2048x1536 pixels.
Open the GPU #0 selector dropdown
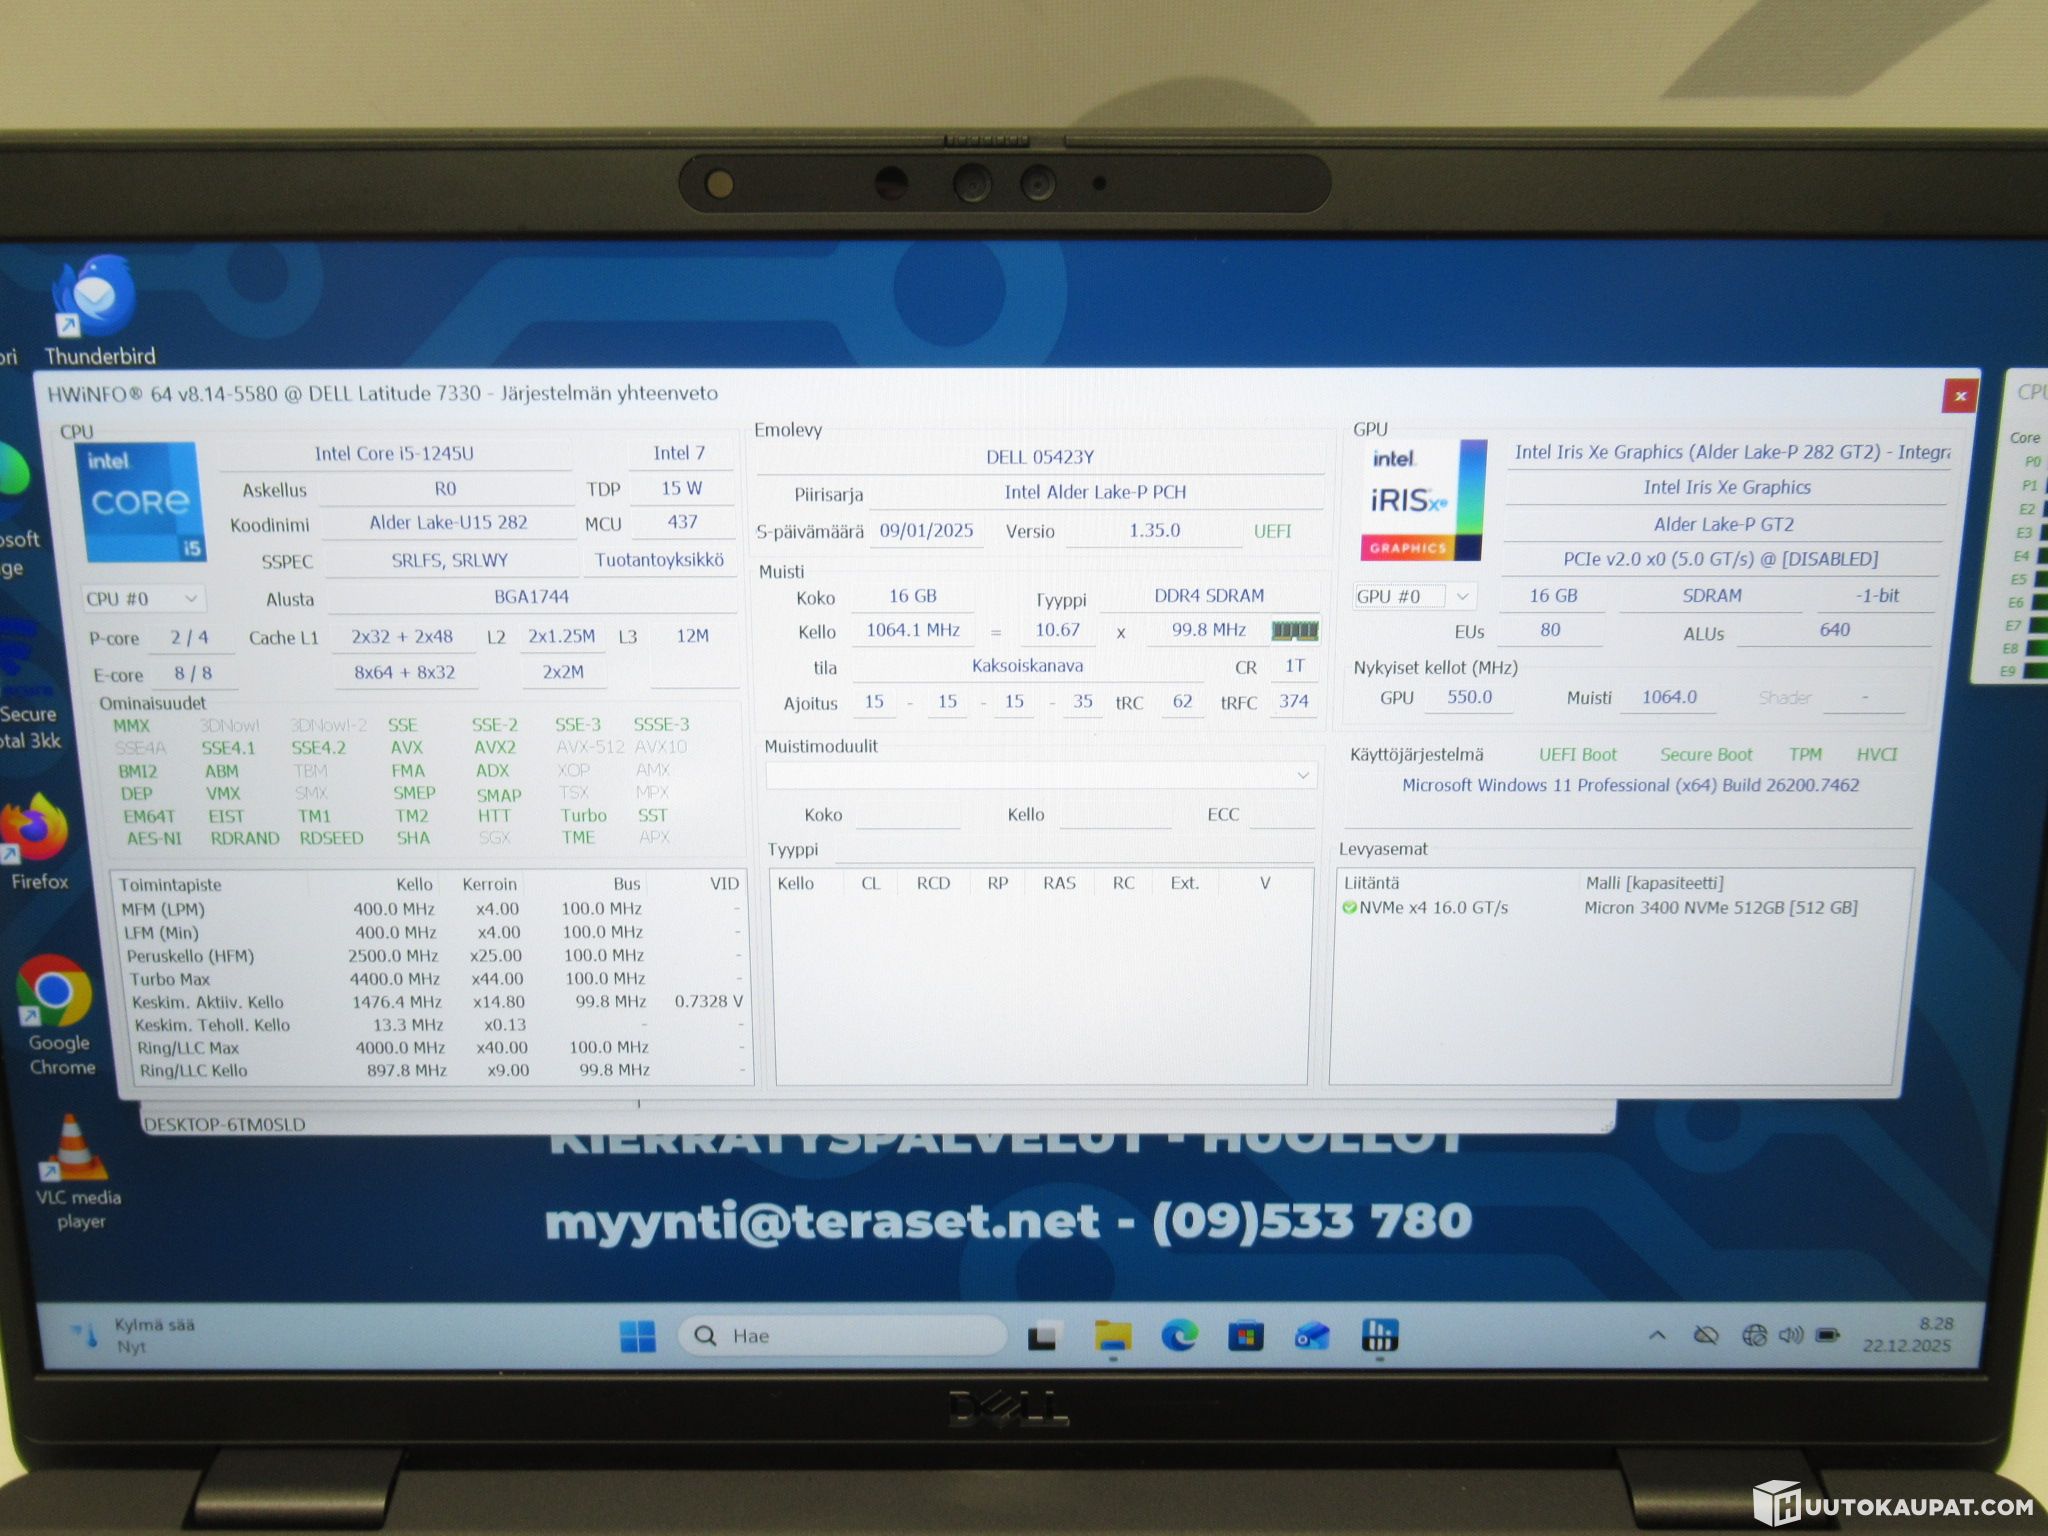coord(1414,597)
